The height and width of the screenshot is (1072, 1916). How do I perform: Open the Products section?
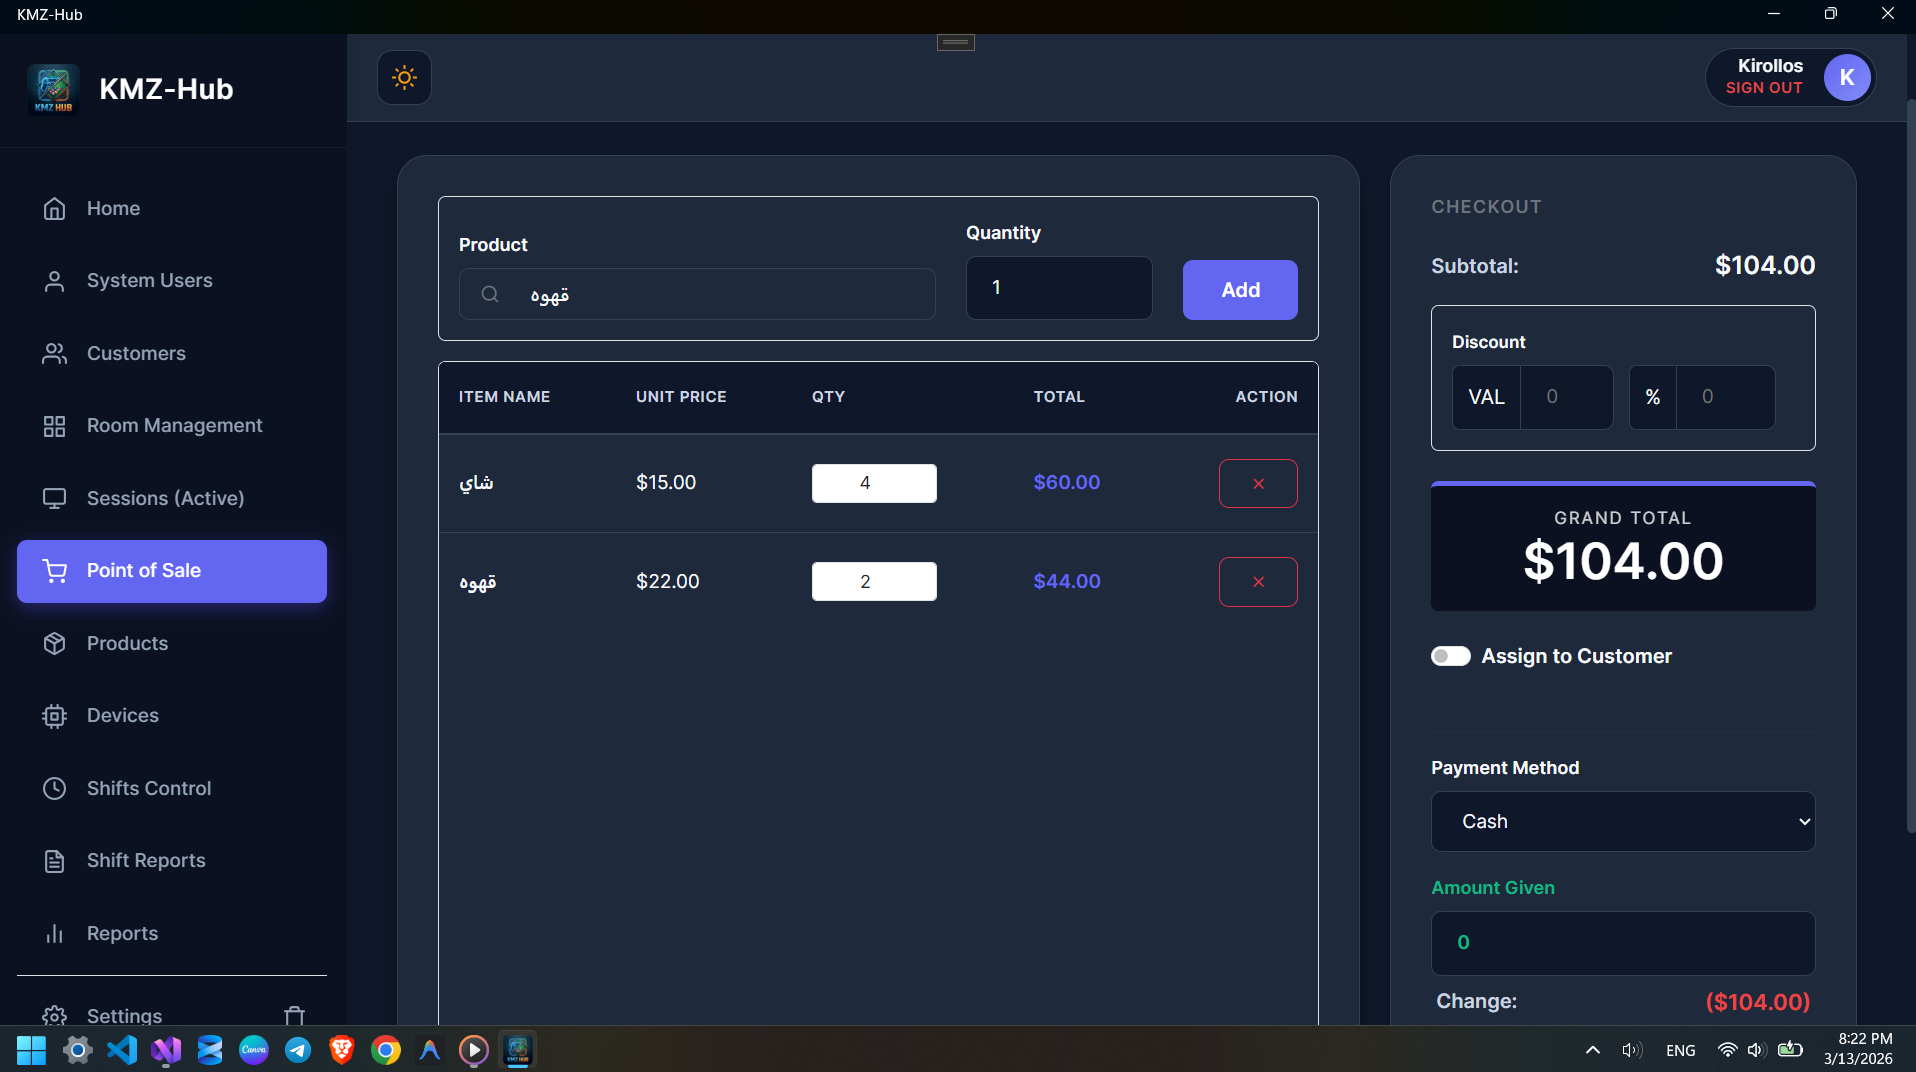[126, 643]
